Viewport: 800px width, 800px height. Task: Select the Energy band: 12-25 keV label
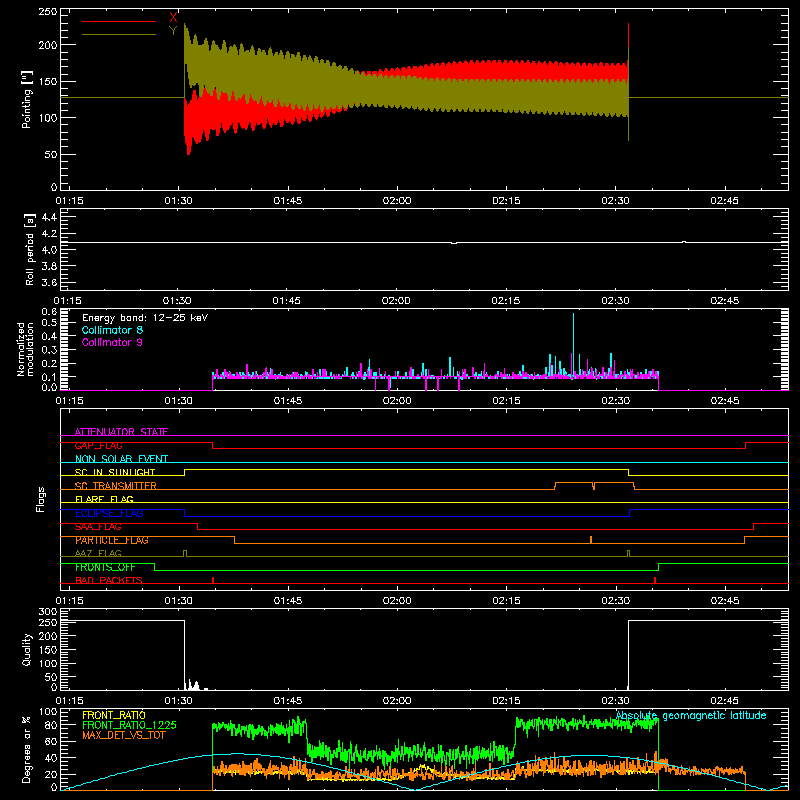tap(145, 318)
